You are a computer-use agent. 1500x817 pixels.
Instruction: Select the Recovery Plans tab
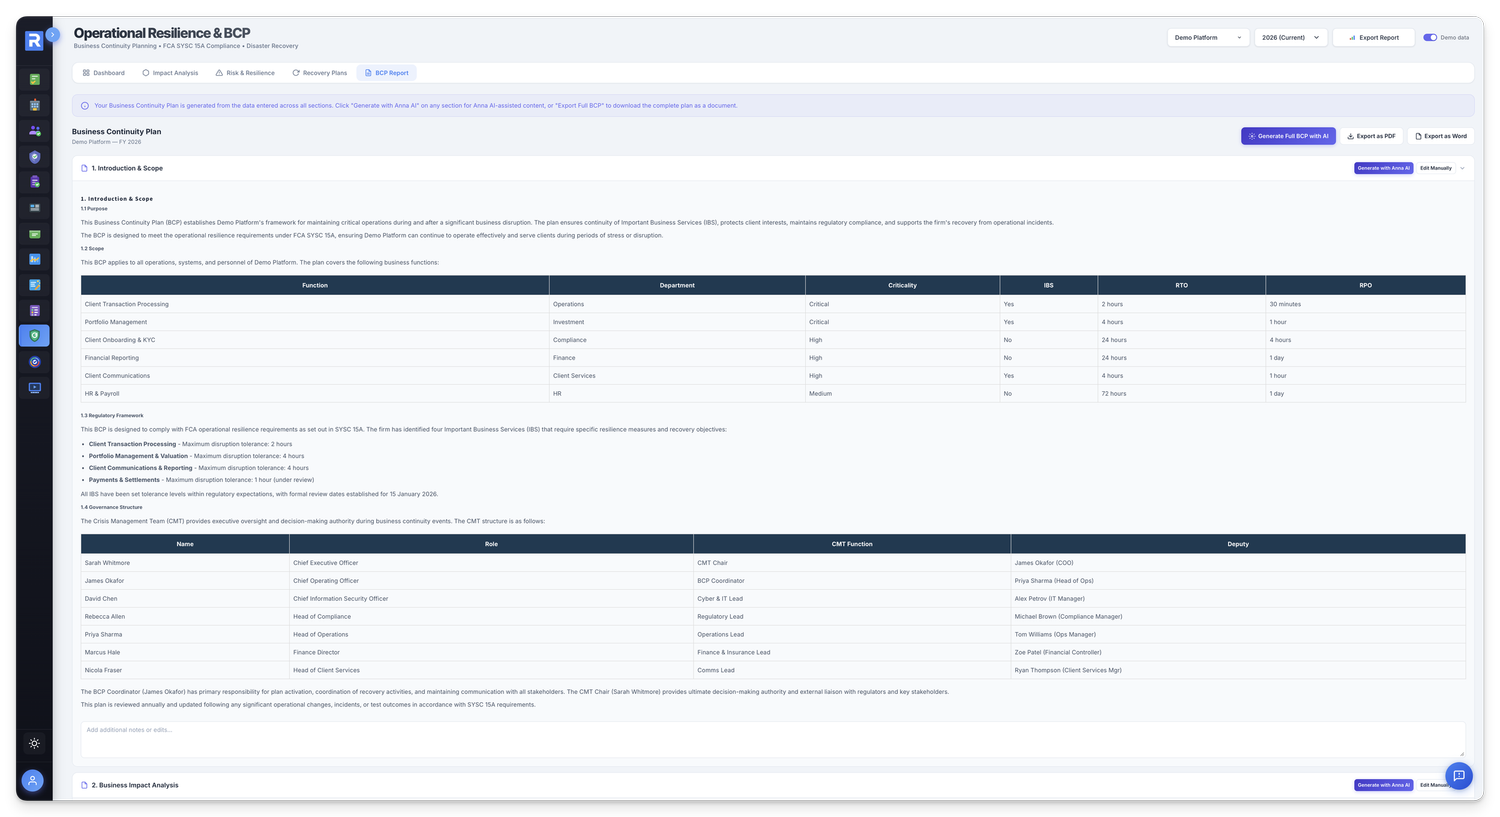click(319, 72)
